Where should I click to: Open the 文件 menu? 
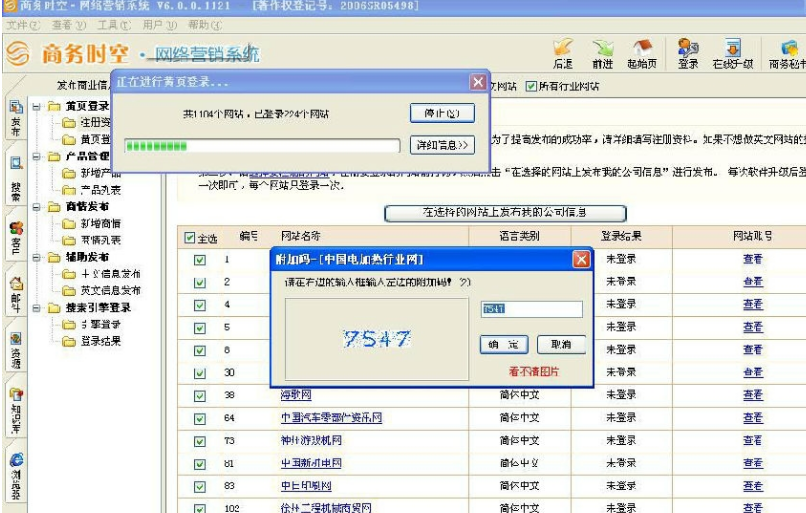pos(23,25)
